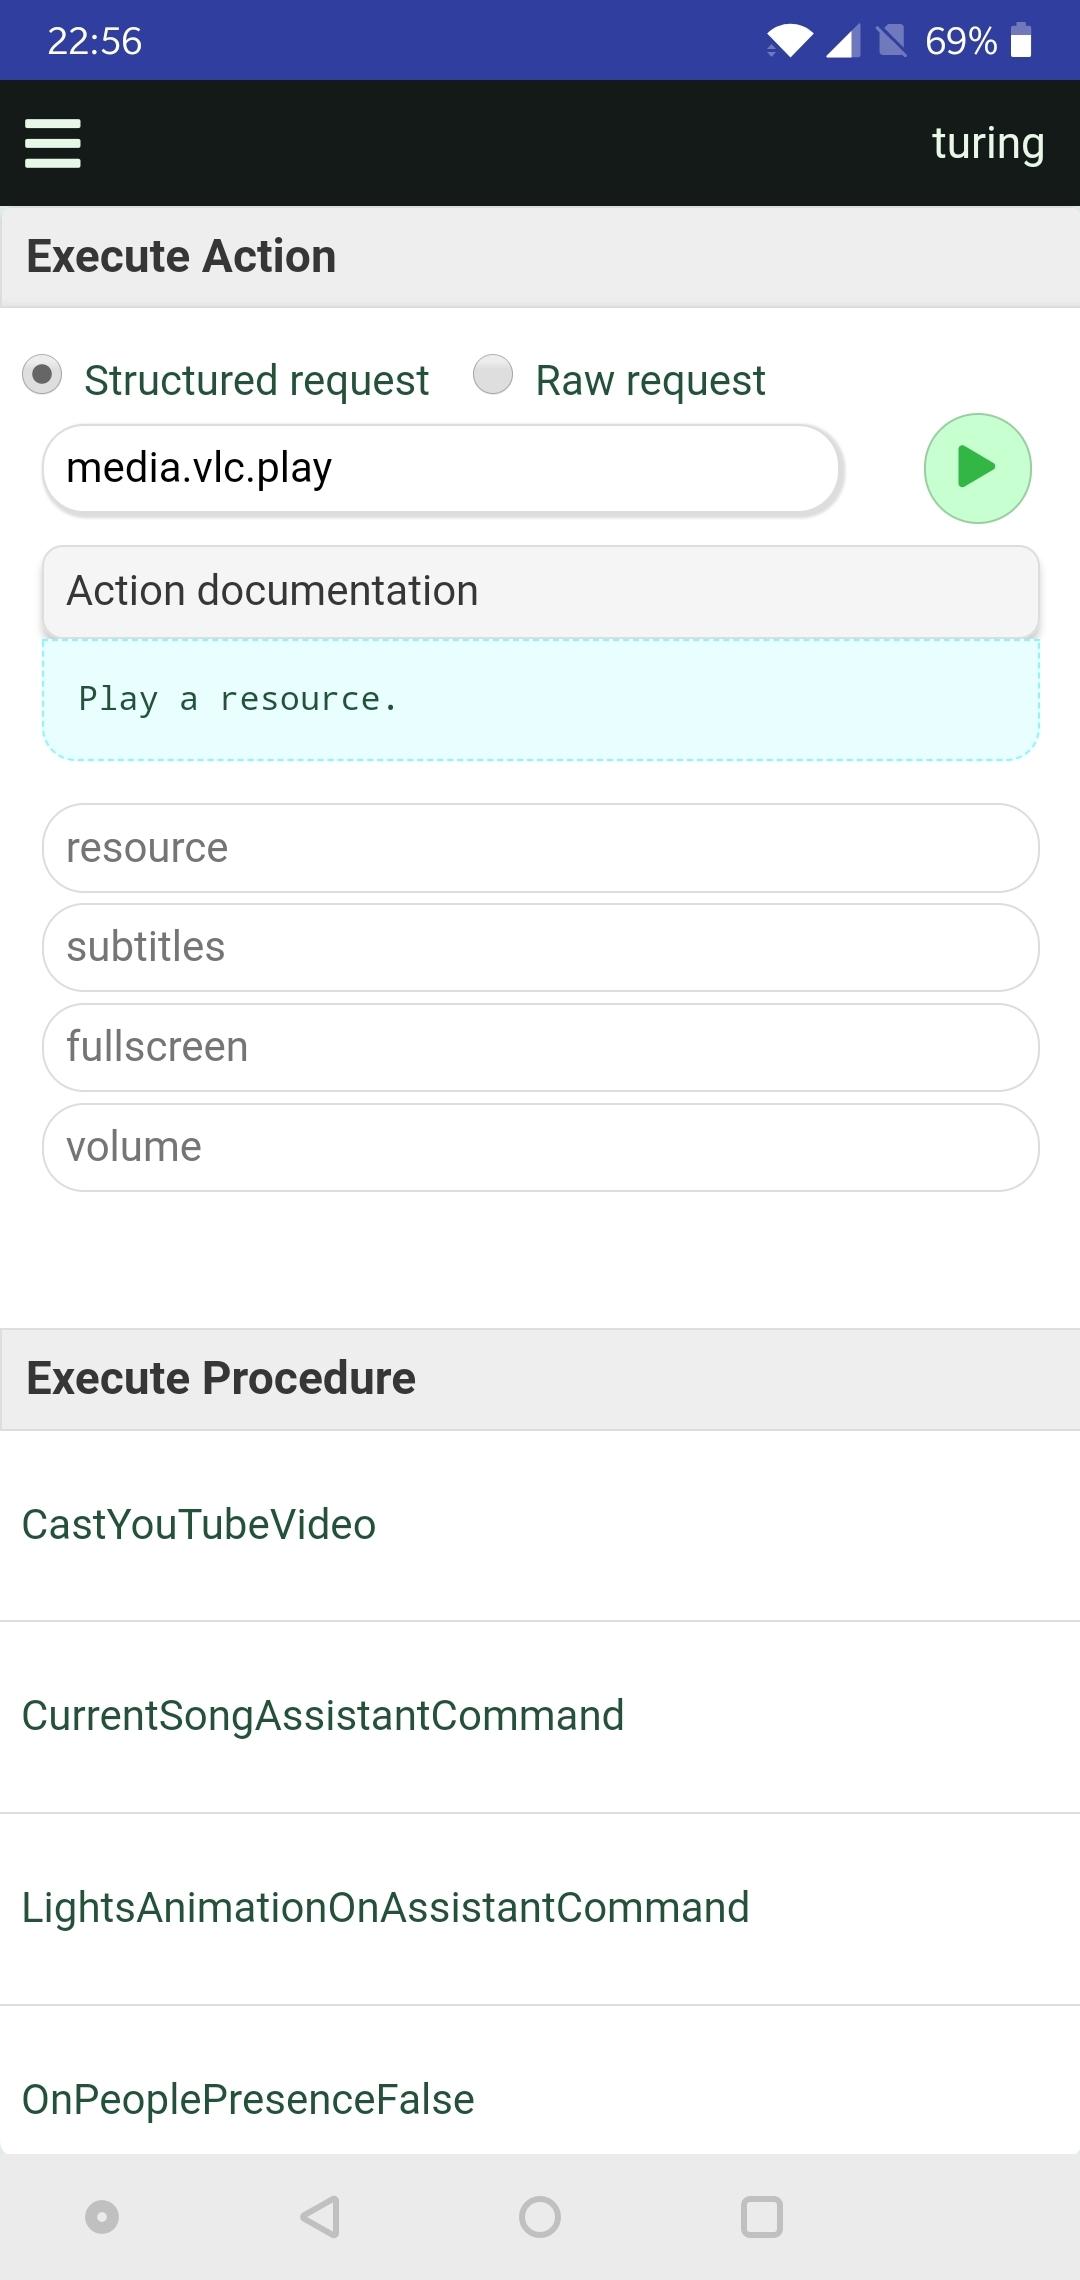Screen dimensions: 1080x2280
Task: Select the Raw request radio button
Action: pos(493,375)
